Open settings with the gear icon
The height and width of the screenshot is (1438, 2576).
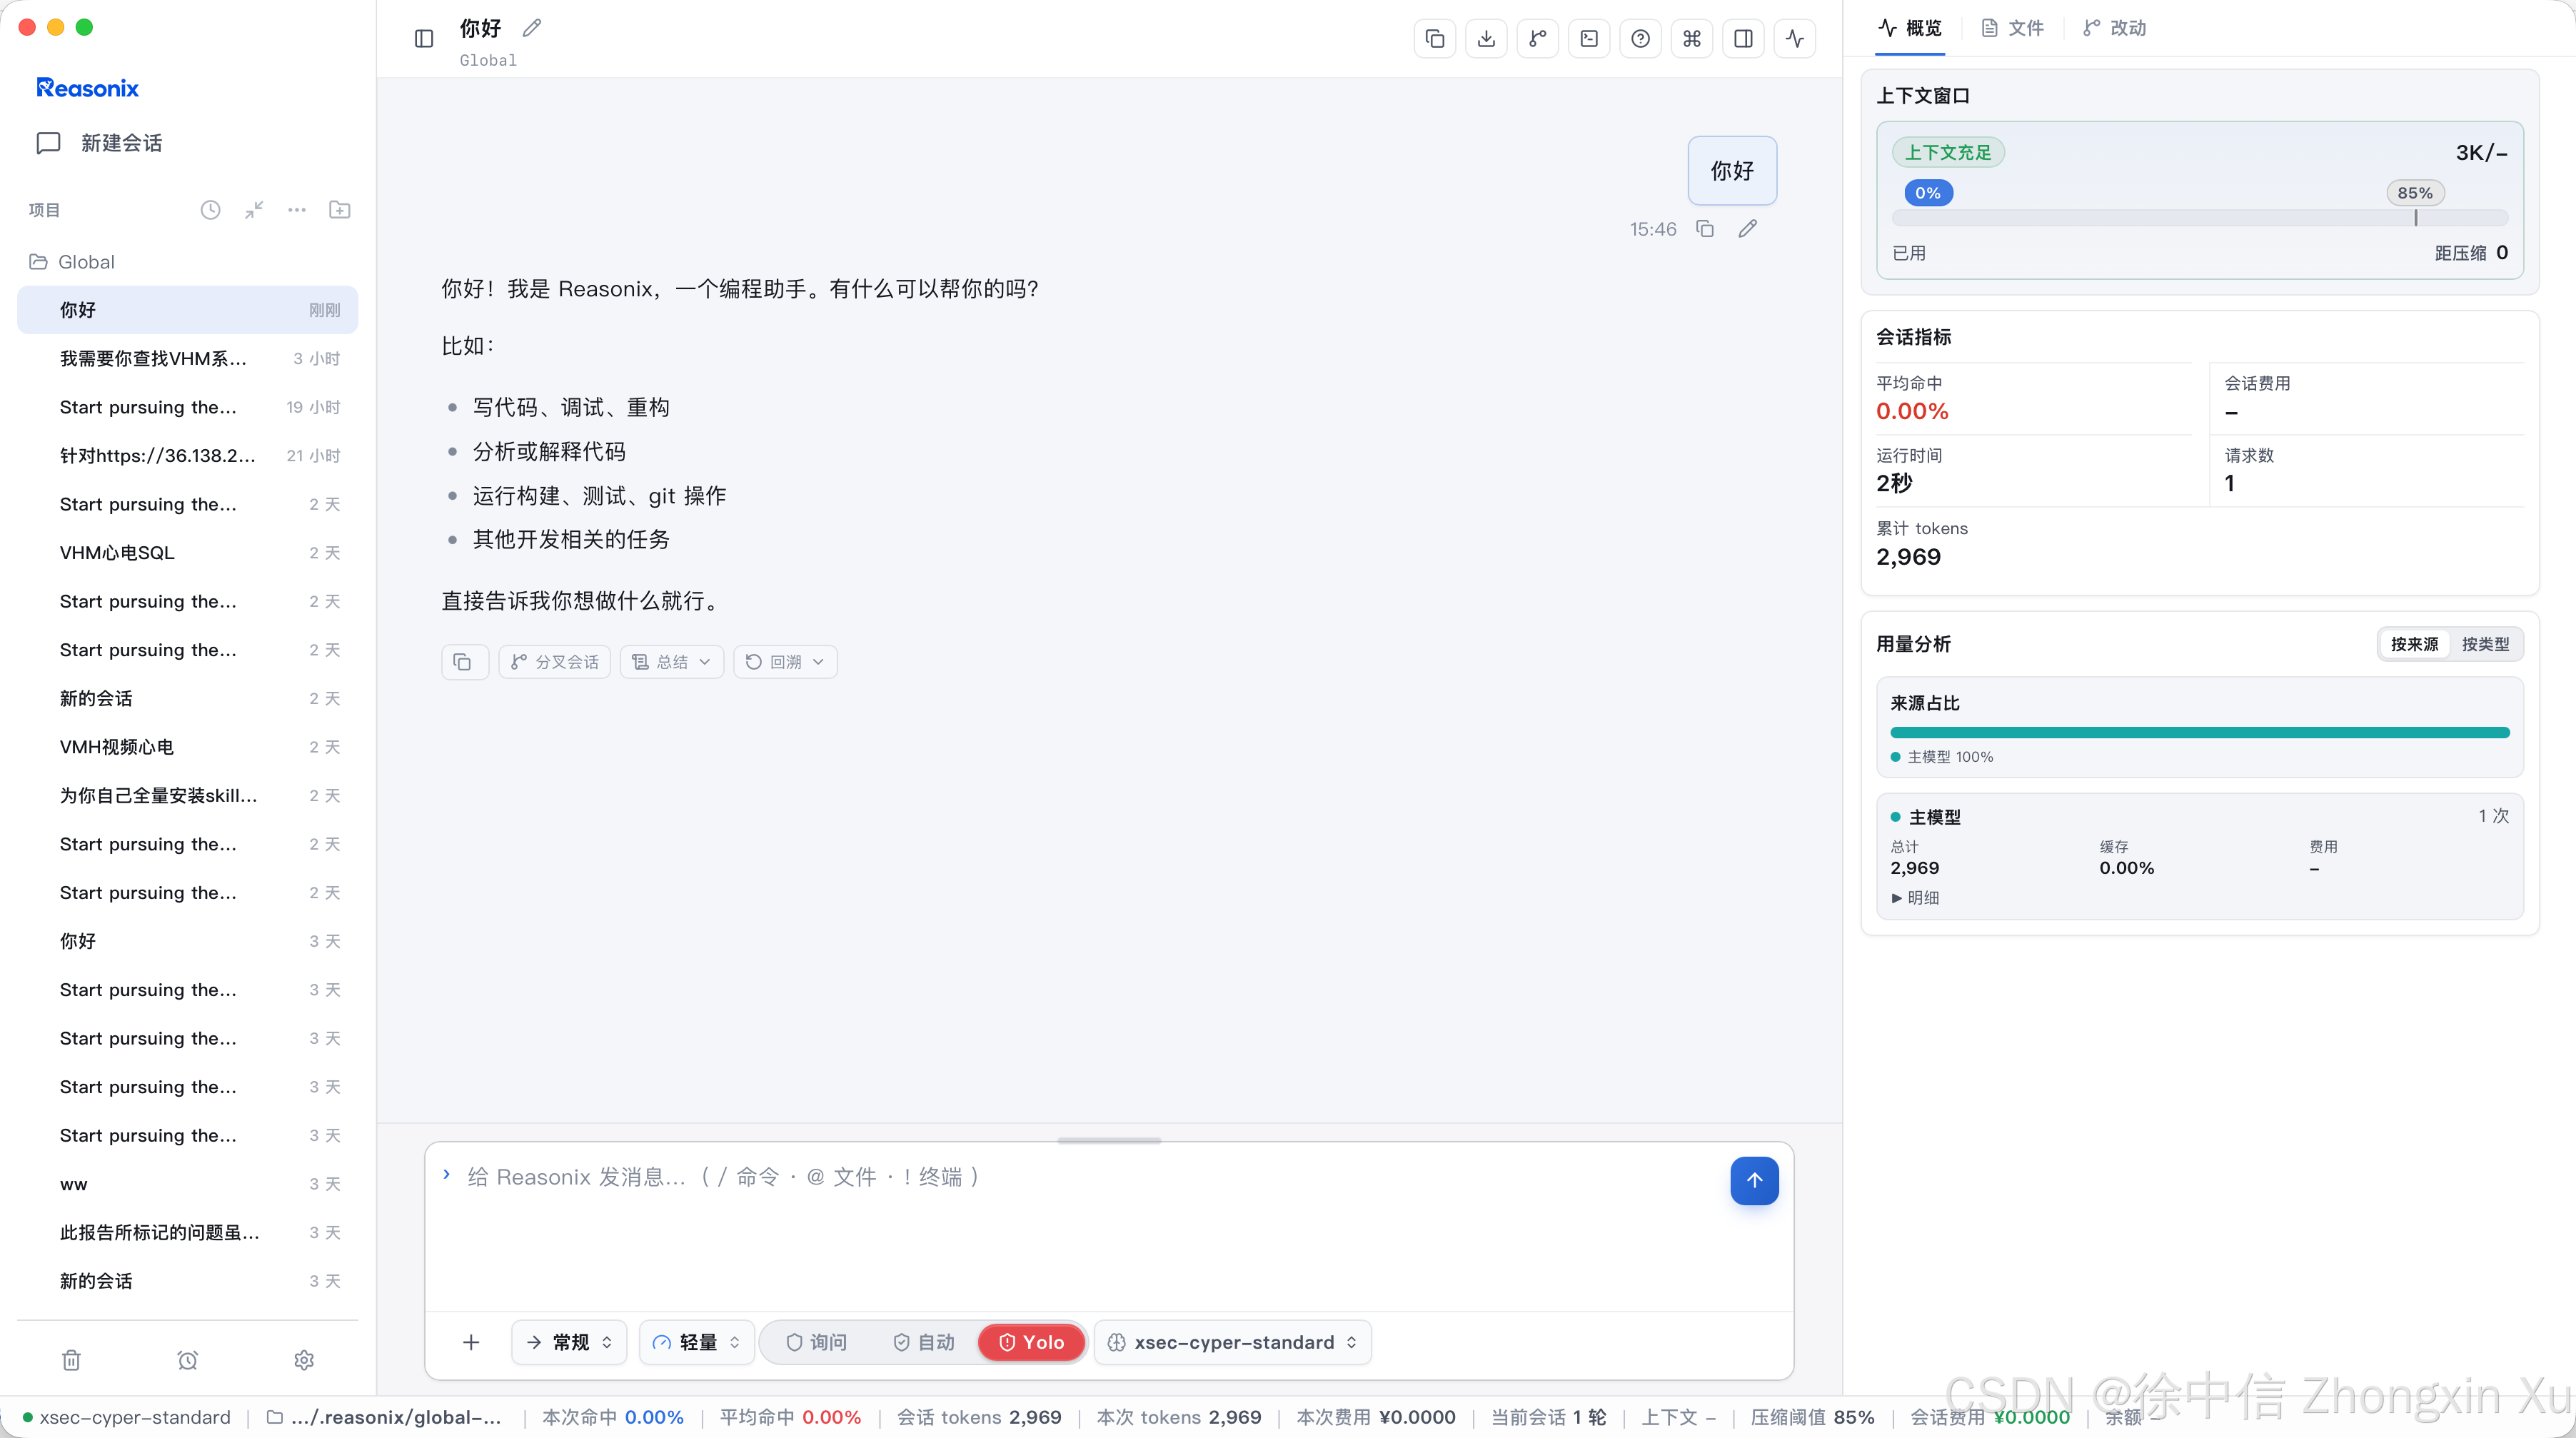(305, 1360)
